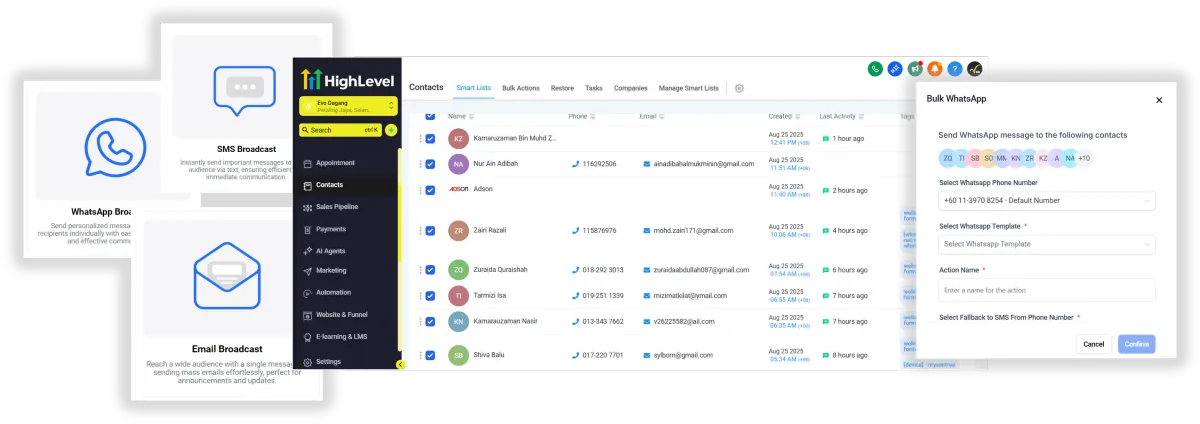The width and height of the screenshot is (1200, 424).
Task: Cancel the Bulk WhatsApp dialog
Action: pos(1094,344)
